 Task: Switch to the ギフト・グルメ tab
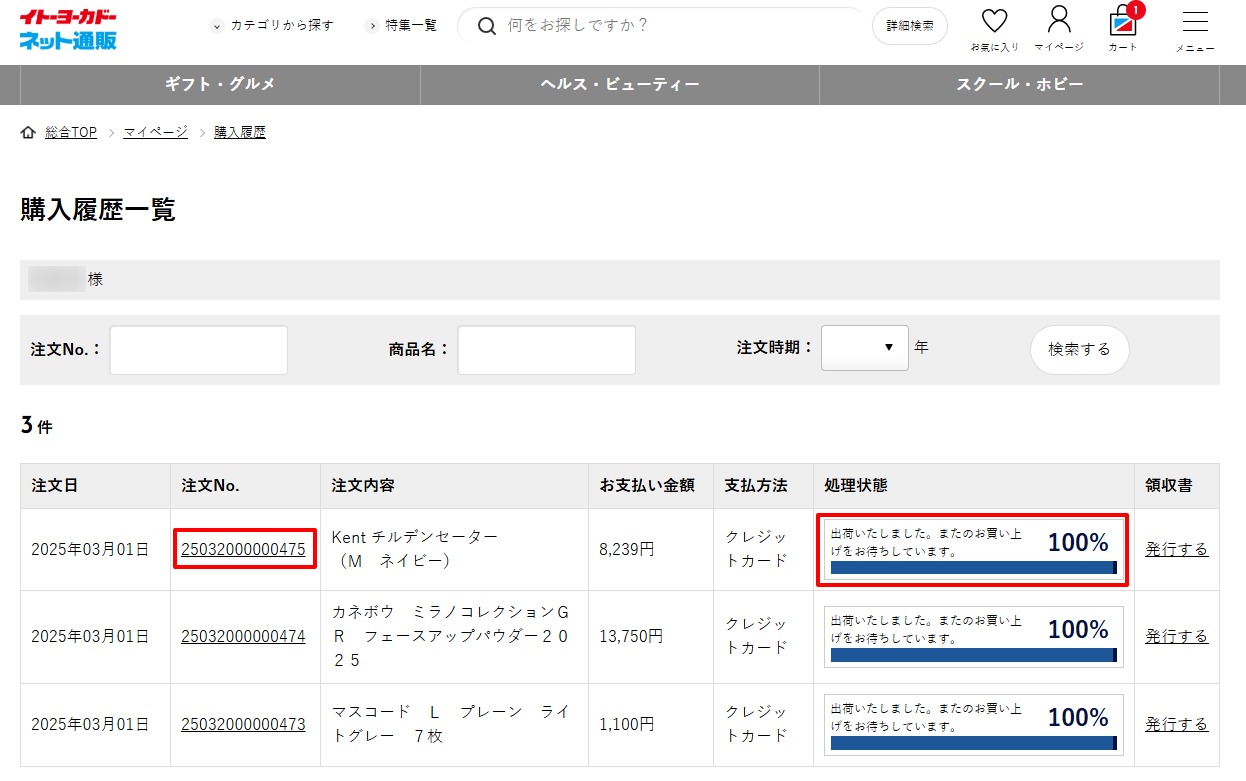point(220,85)
